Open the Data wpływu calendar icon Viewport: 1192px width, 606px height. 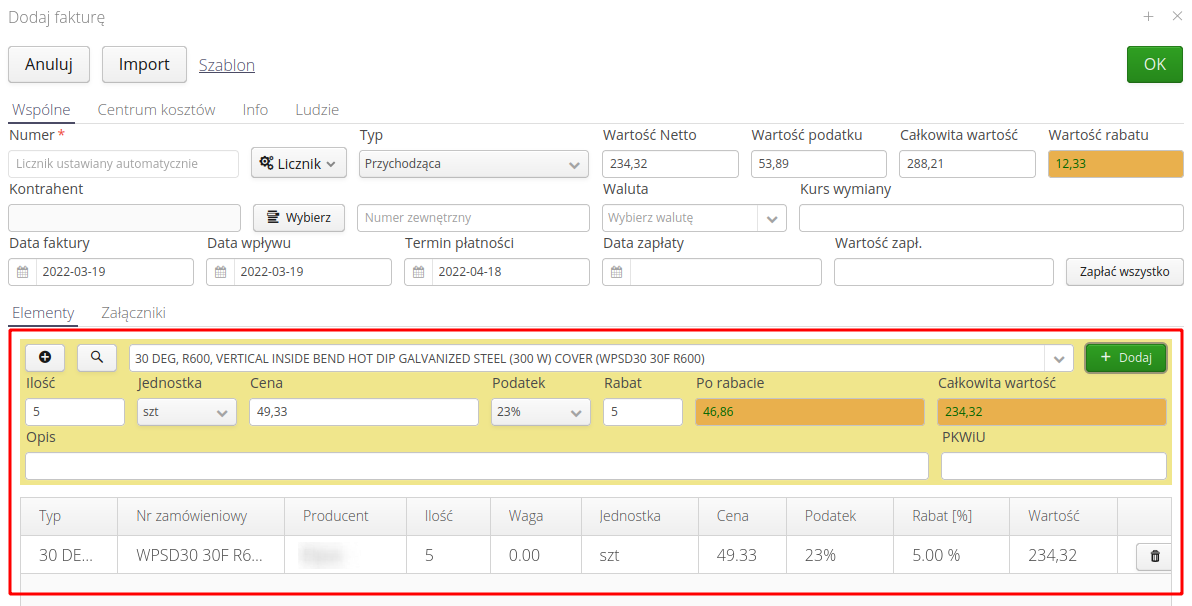(x=221, y=272)
